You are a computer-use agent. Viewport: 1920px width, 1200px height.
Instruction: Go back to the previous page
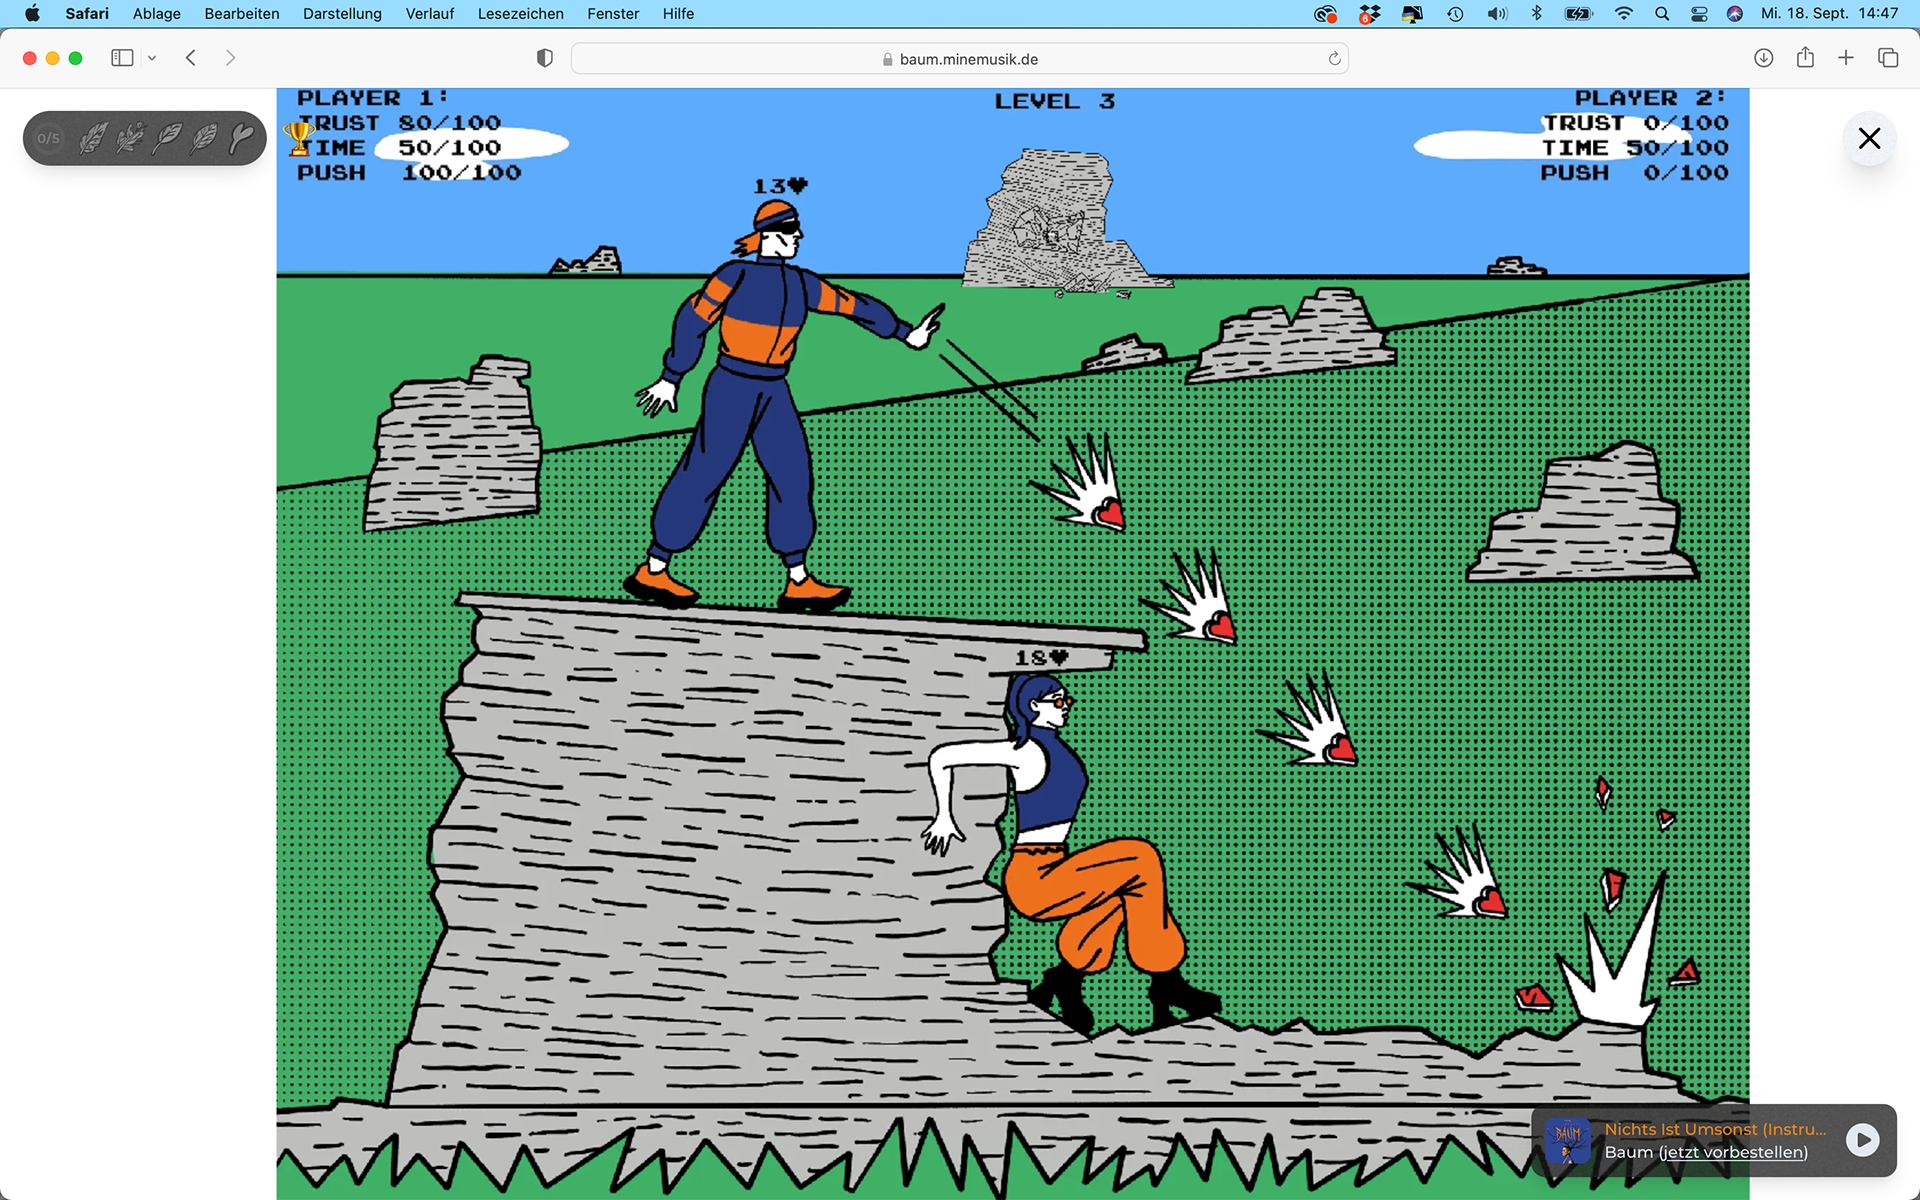click(x=191, y=58)
